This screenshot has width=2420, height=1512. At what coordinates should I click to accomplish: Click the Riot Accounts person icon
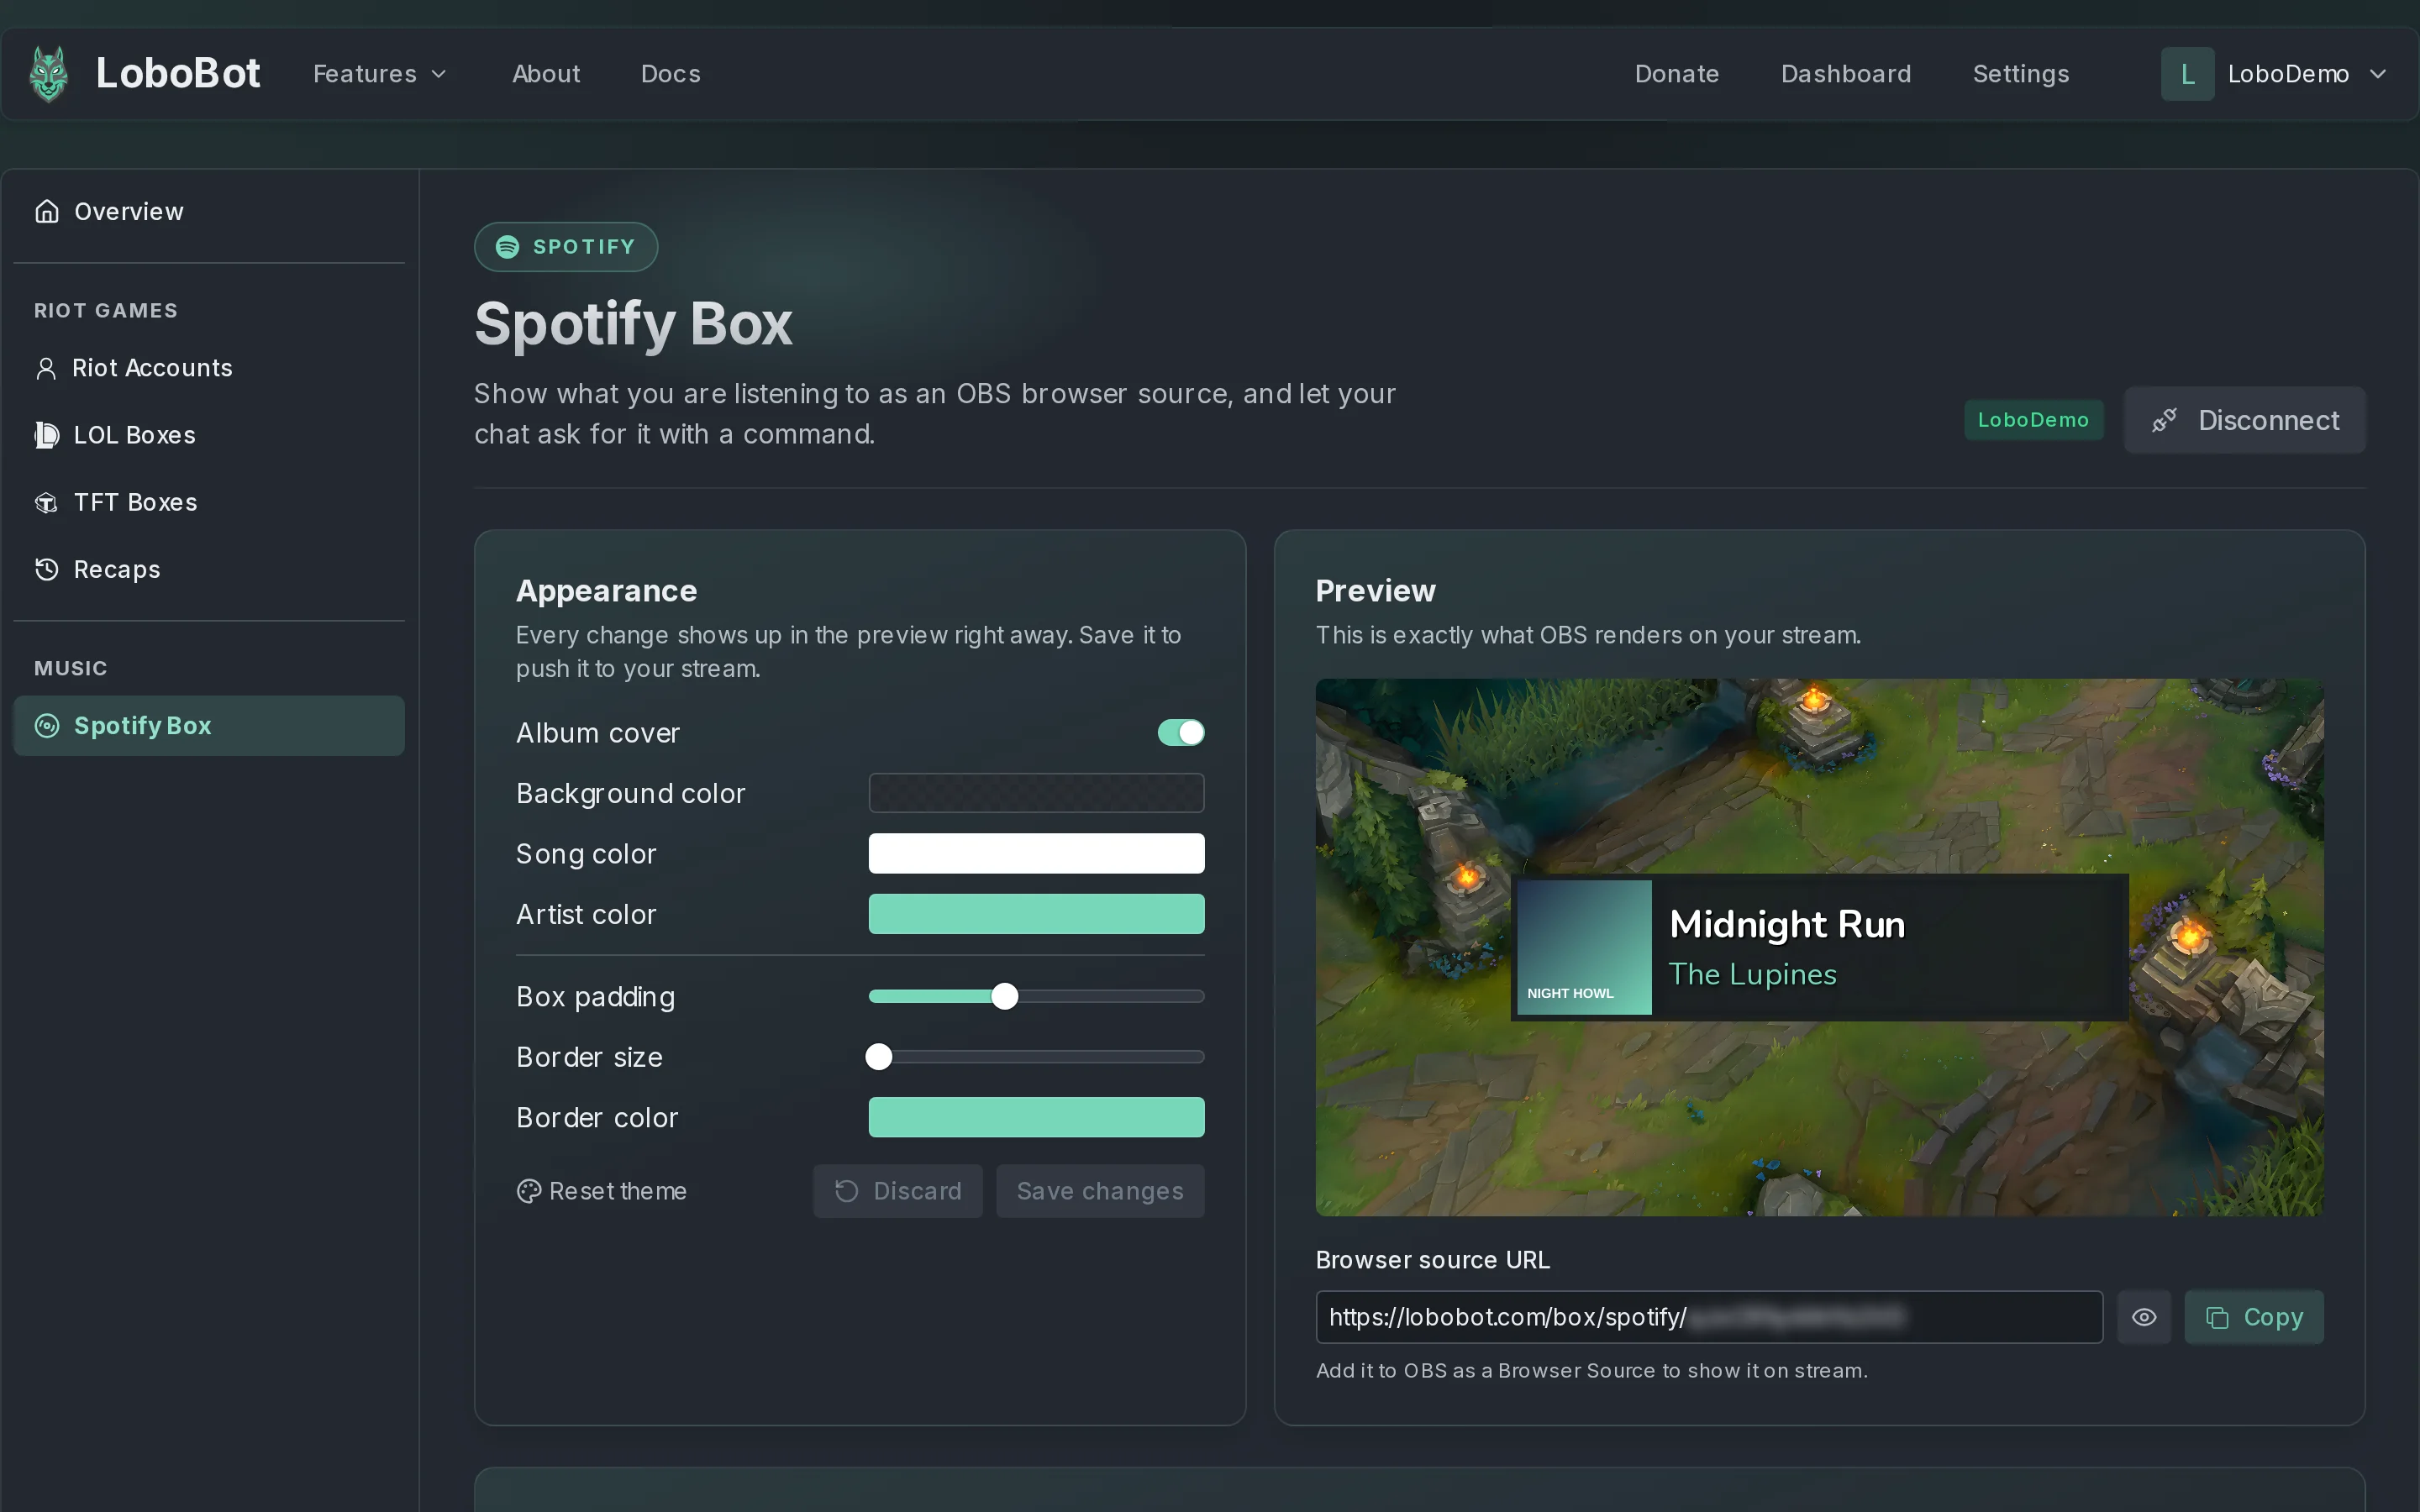pyautogui.click(x=46, y=368)
